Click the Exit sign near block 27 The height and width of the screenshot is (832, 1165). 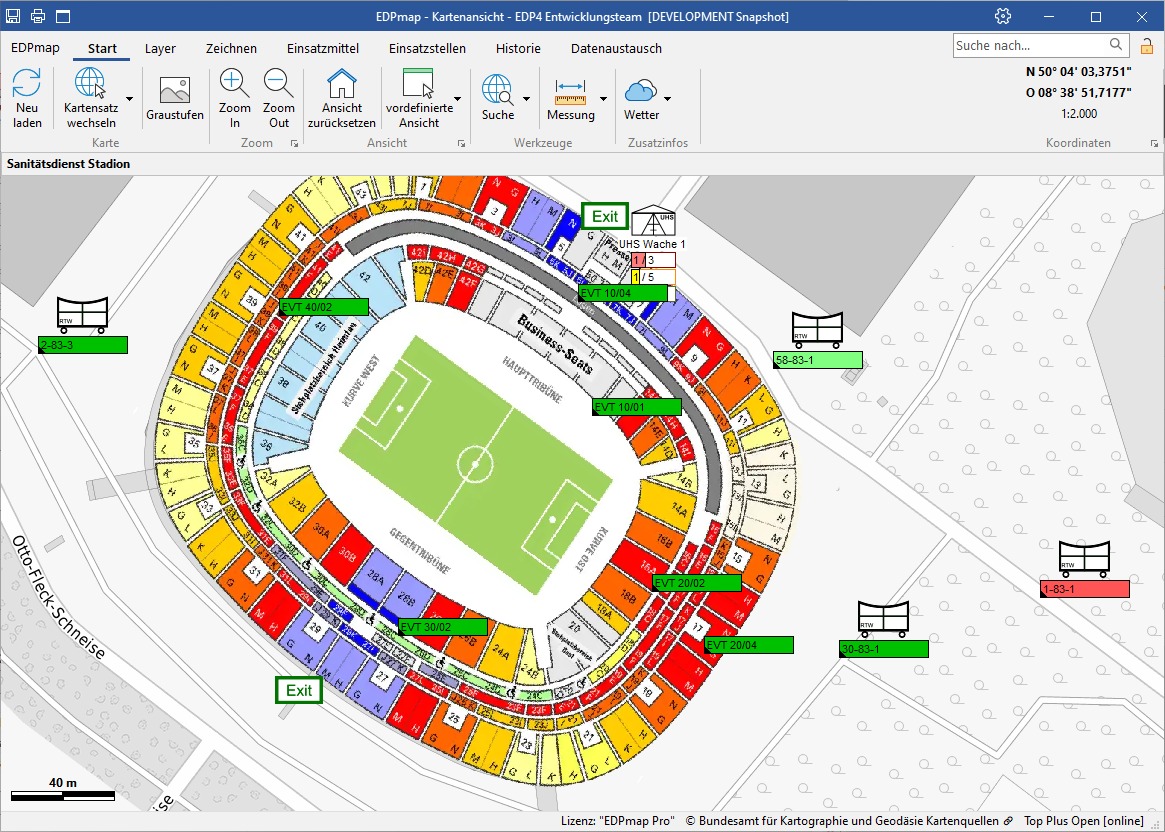click(x=299, y=690)
